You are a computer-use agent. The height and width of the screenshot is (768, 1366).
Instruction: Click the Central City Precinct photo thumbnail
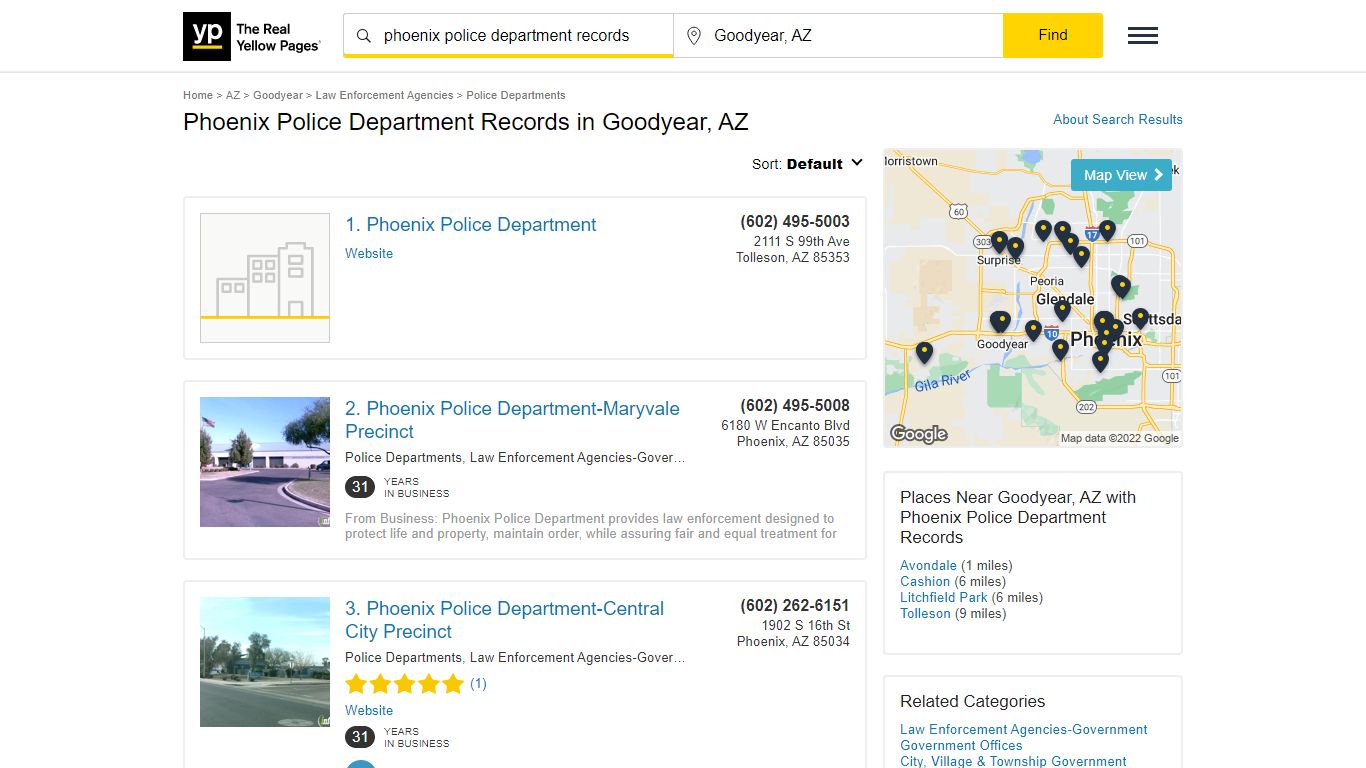coord(265,662)
